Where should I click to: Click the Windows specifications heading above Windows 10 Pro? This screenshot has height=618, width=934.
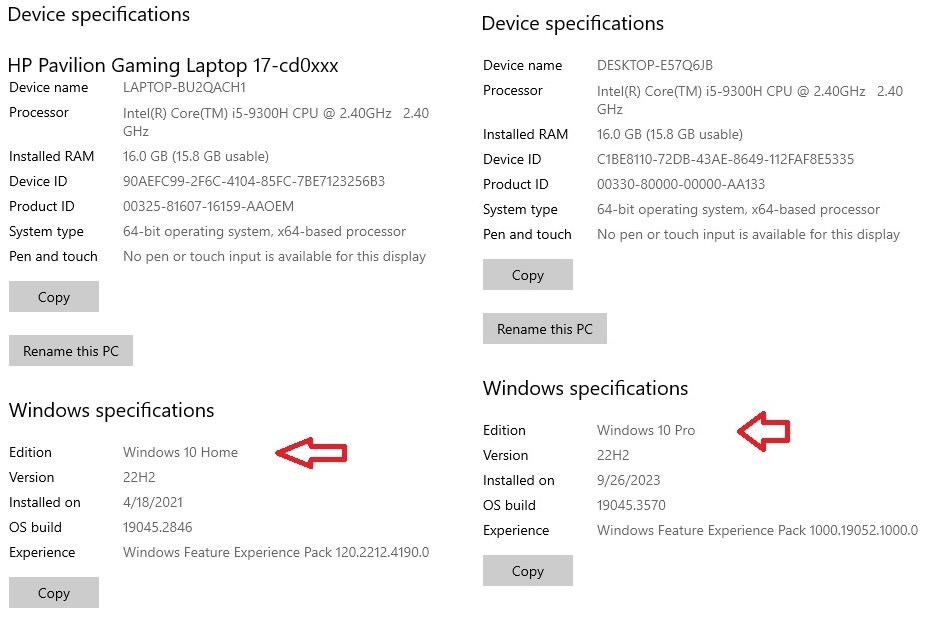tap(586, 389)
